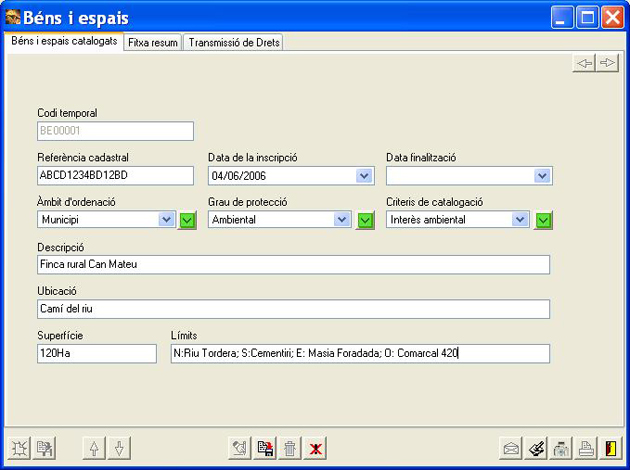
Task: Click the Referència cadastral text field
Action: tap(115, 176)
